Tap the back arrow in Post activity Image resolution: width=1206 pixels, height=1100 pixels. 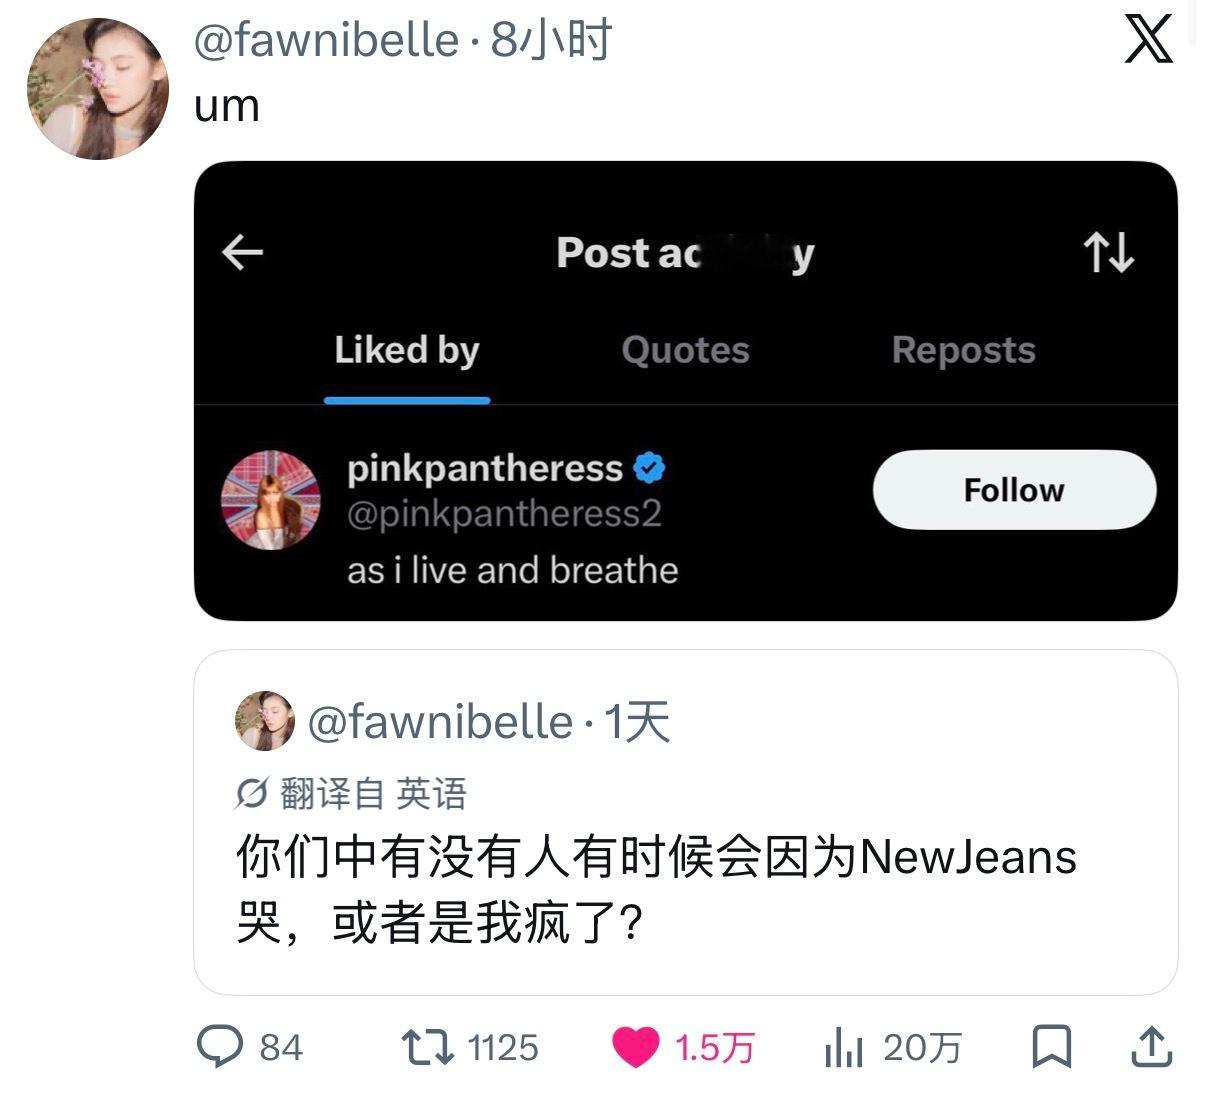click(x=242, y=253)
